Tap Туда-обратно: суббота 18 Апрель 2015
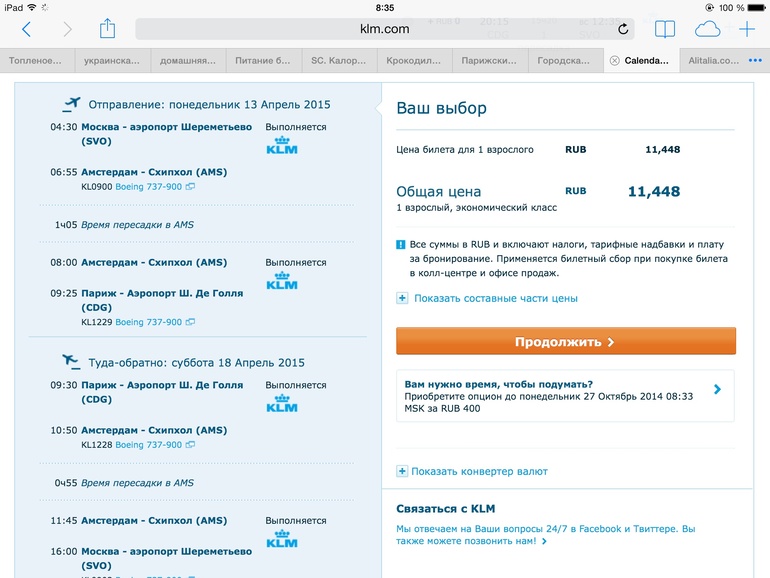Image resolution: width=770 pixels, height=578 pixels. (196, 363)
